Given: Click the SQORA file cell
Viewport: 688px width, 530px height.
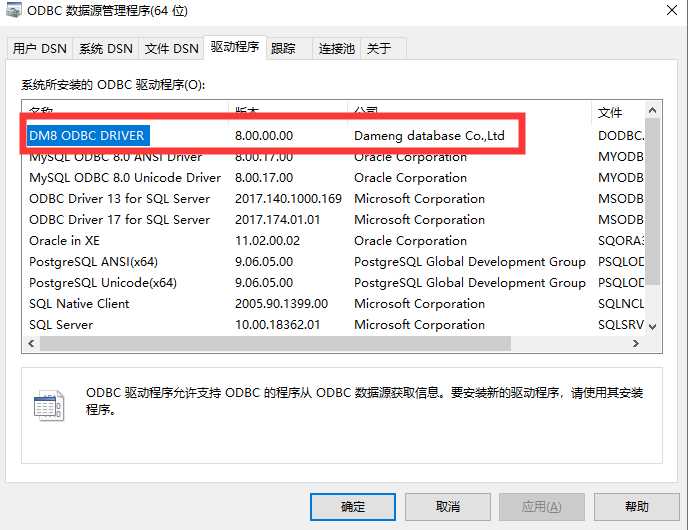Looking at the screenshot, I should pos(621,241).
